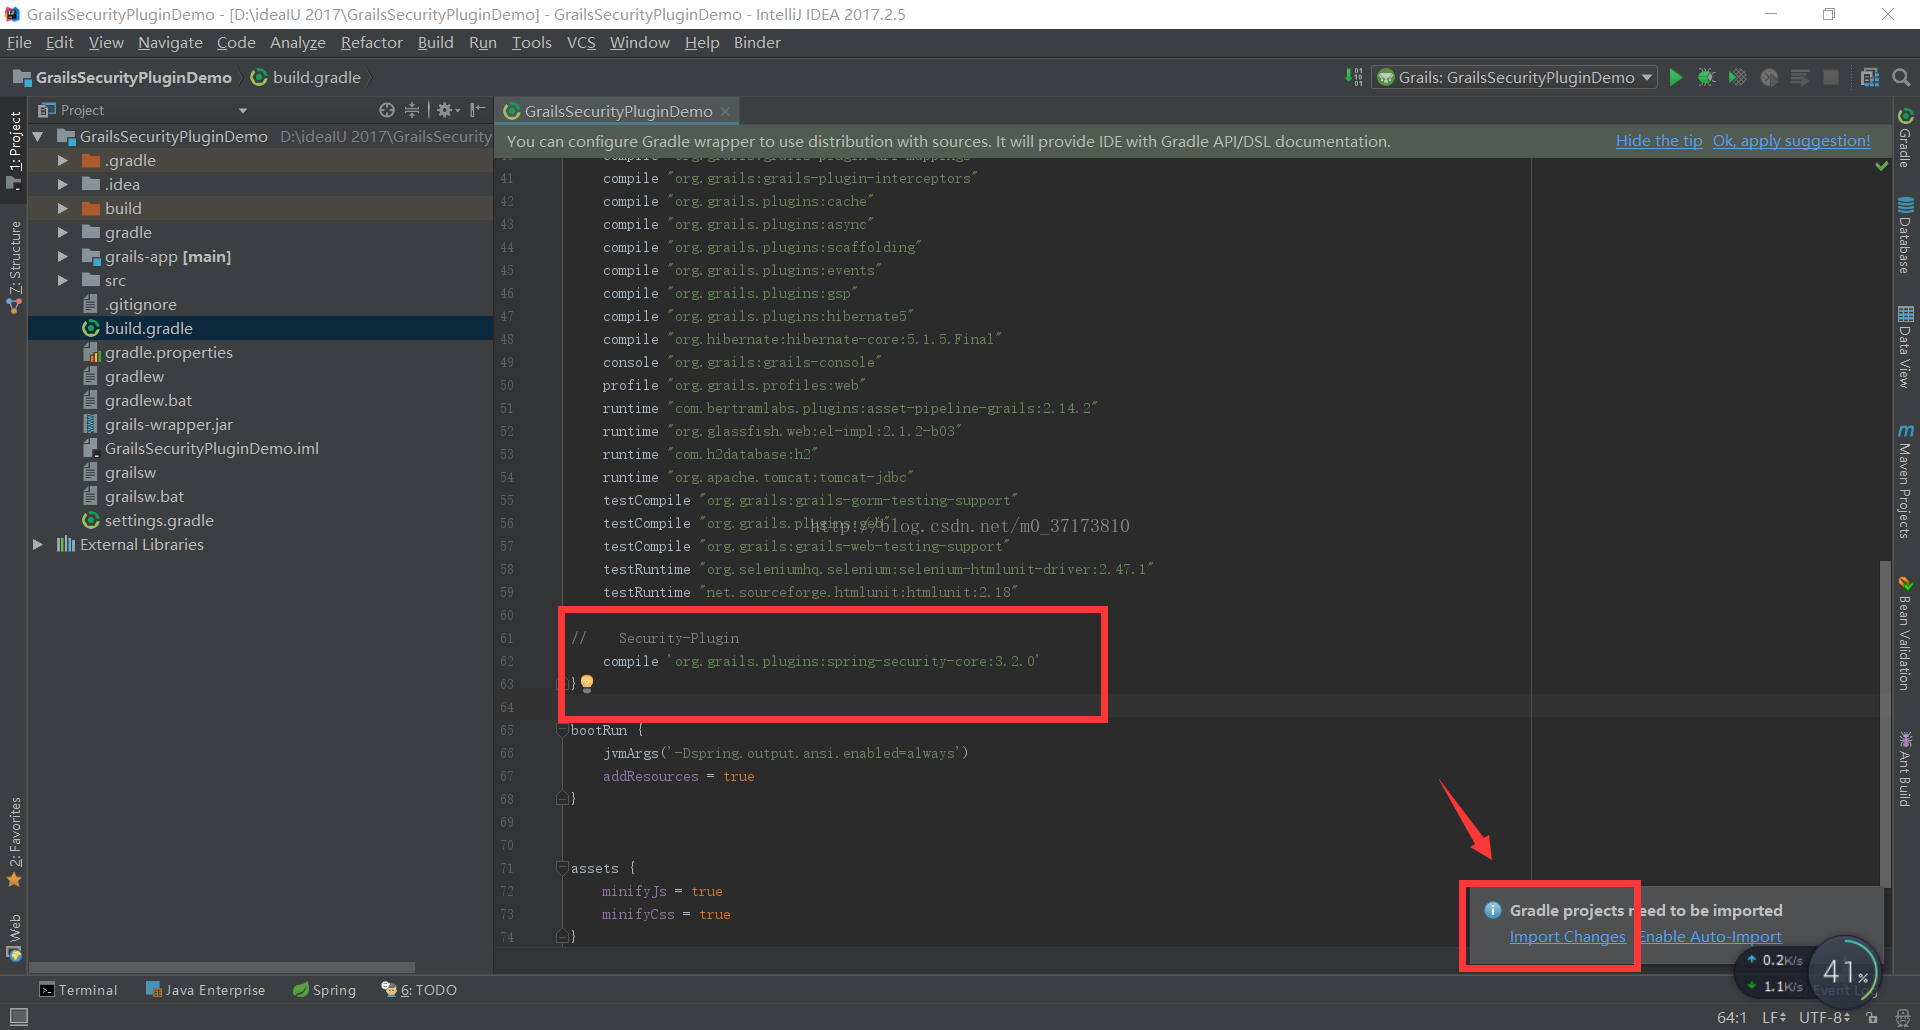Screen dimensions: 1920x1030
Task: Click the read-only lock icon in status bar
Action: coord(1872,1017)
